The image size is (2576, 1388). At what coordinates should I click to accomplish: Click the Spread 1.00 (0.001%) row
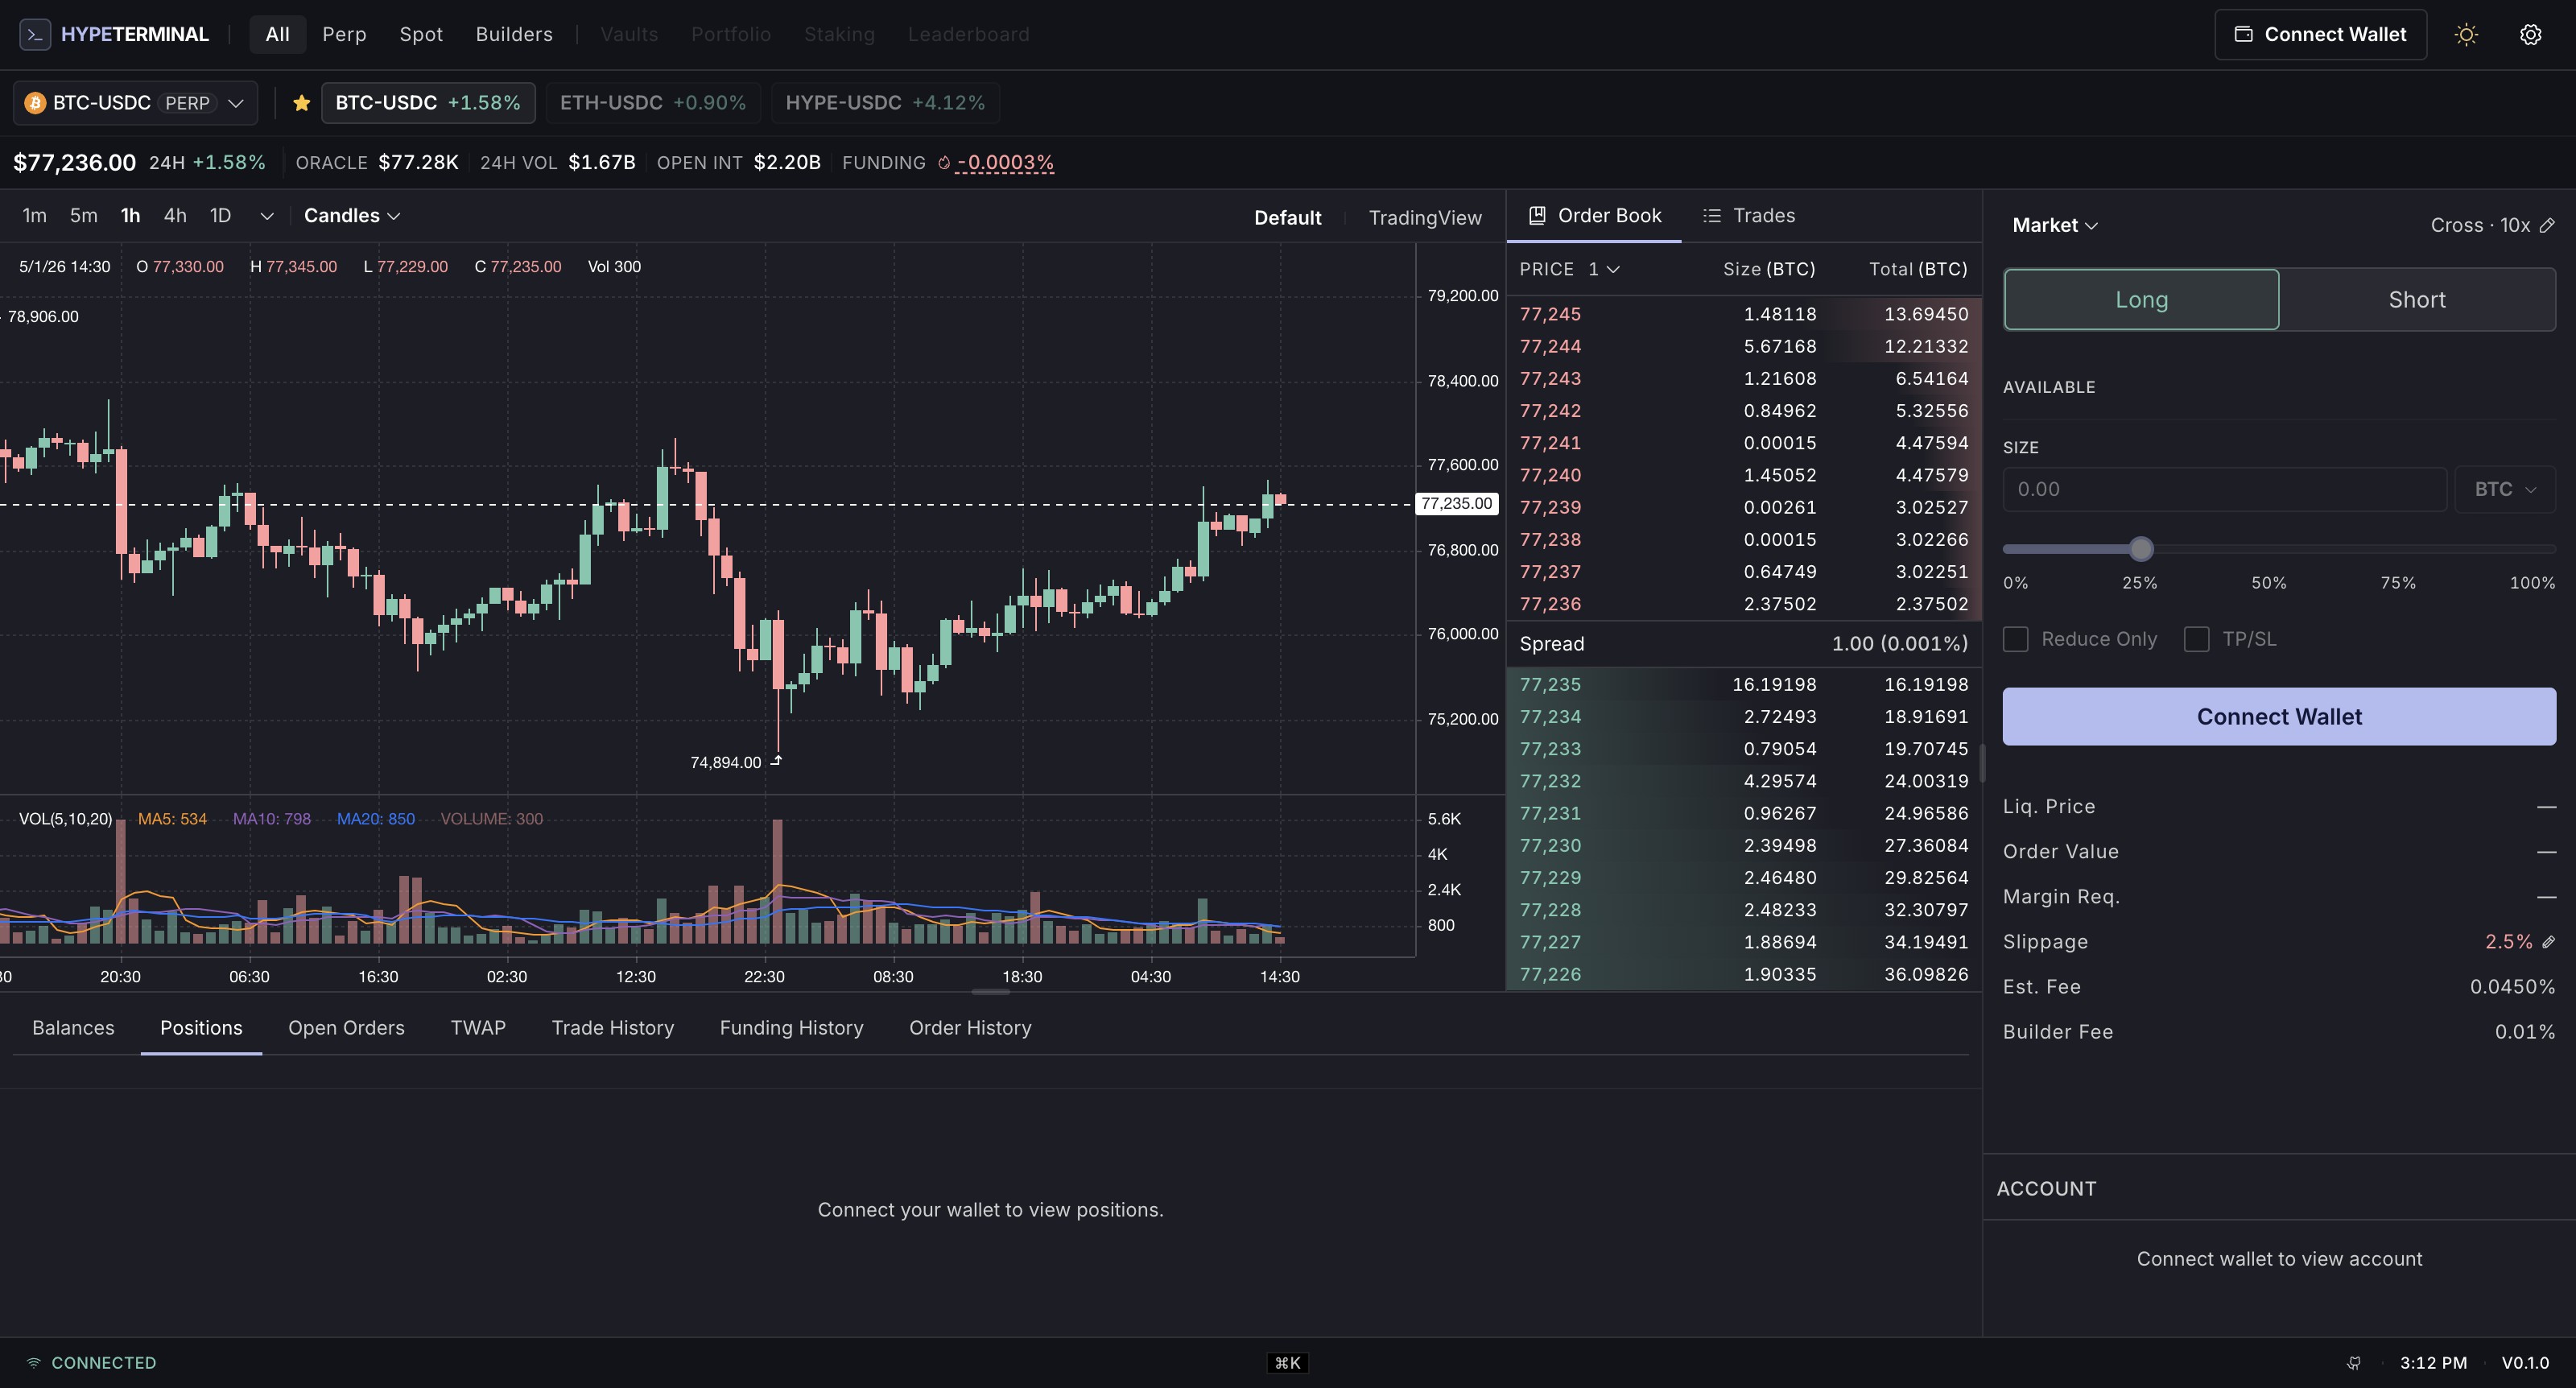point(1743,644)
